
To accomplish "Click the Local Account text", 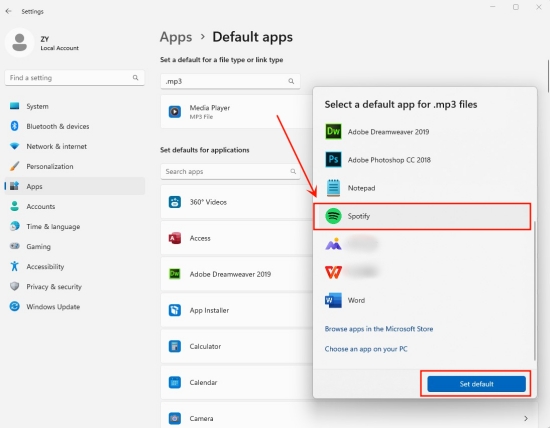I will [x=59, y=48].
